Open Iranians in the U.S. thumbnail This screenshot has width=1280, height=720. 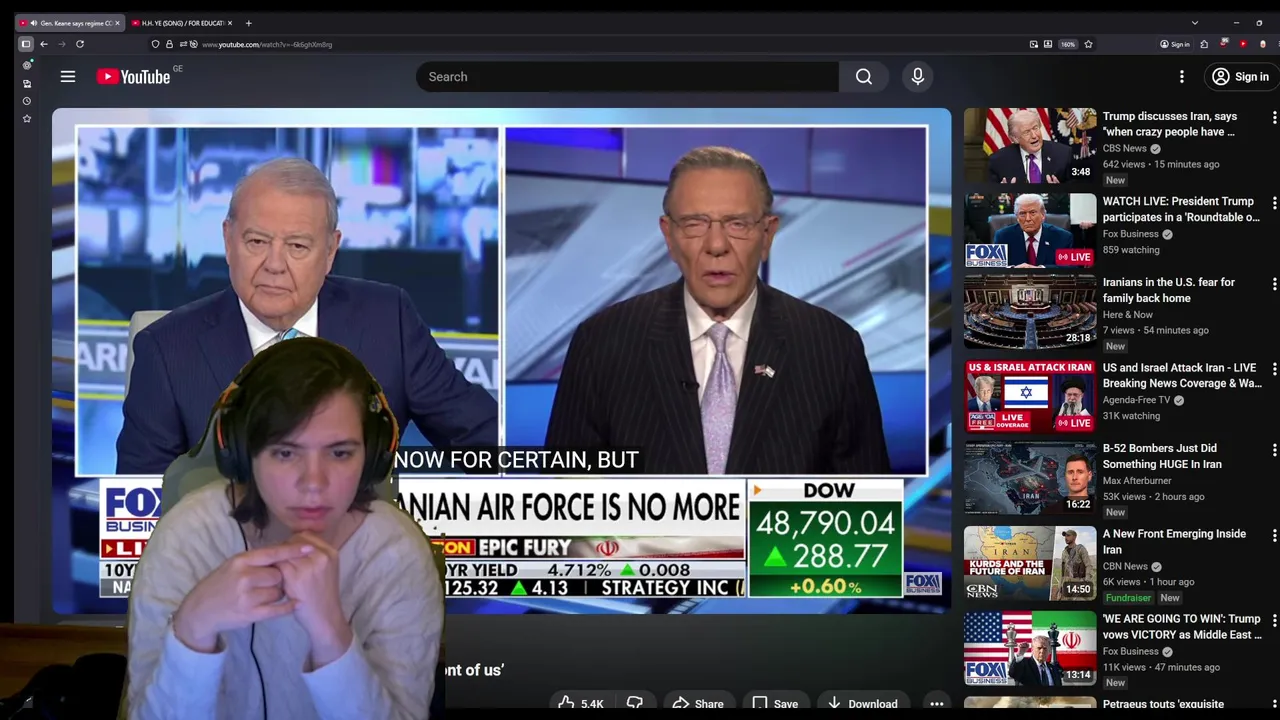click(x=1030, y=311)
